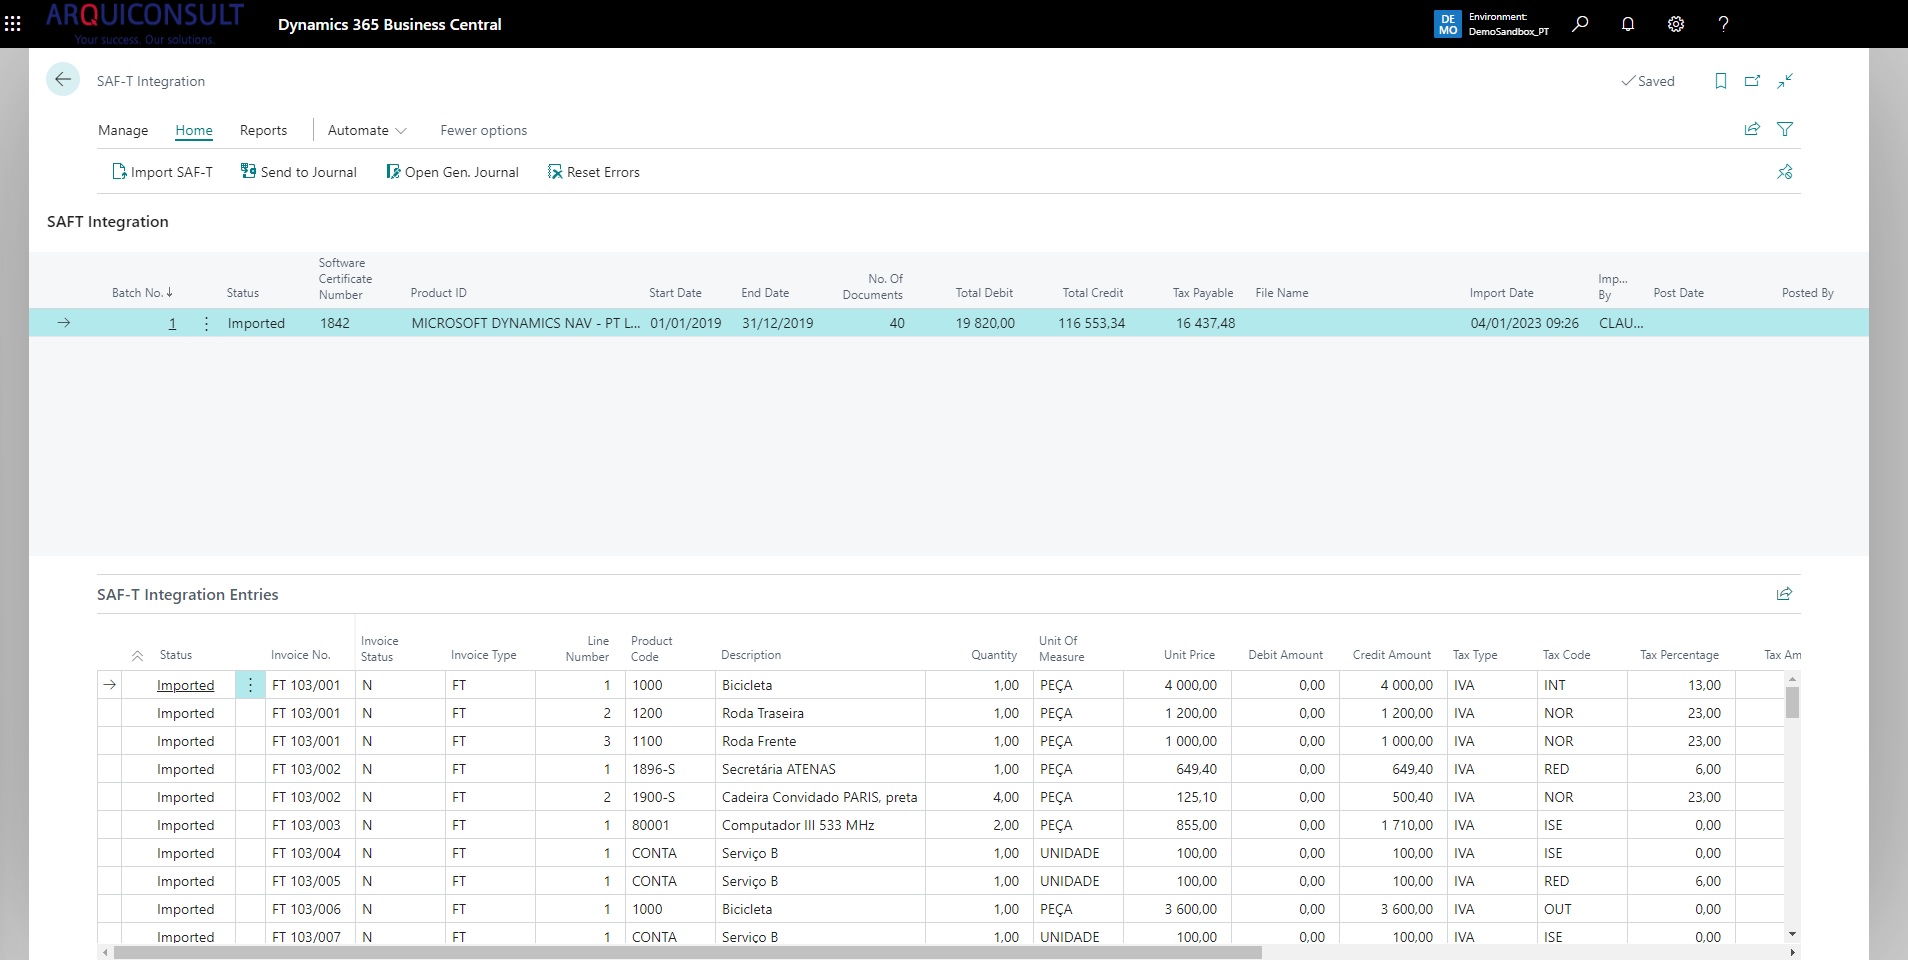Viewport: 1908px width, 960px height.
Task: Expand the Automate dropdown menu
Action: click(x=367, y=130)
